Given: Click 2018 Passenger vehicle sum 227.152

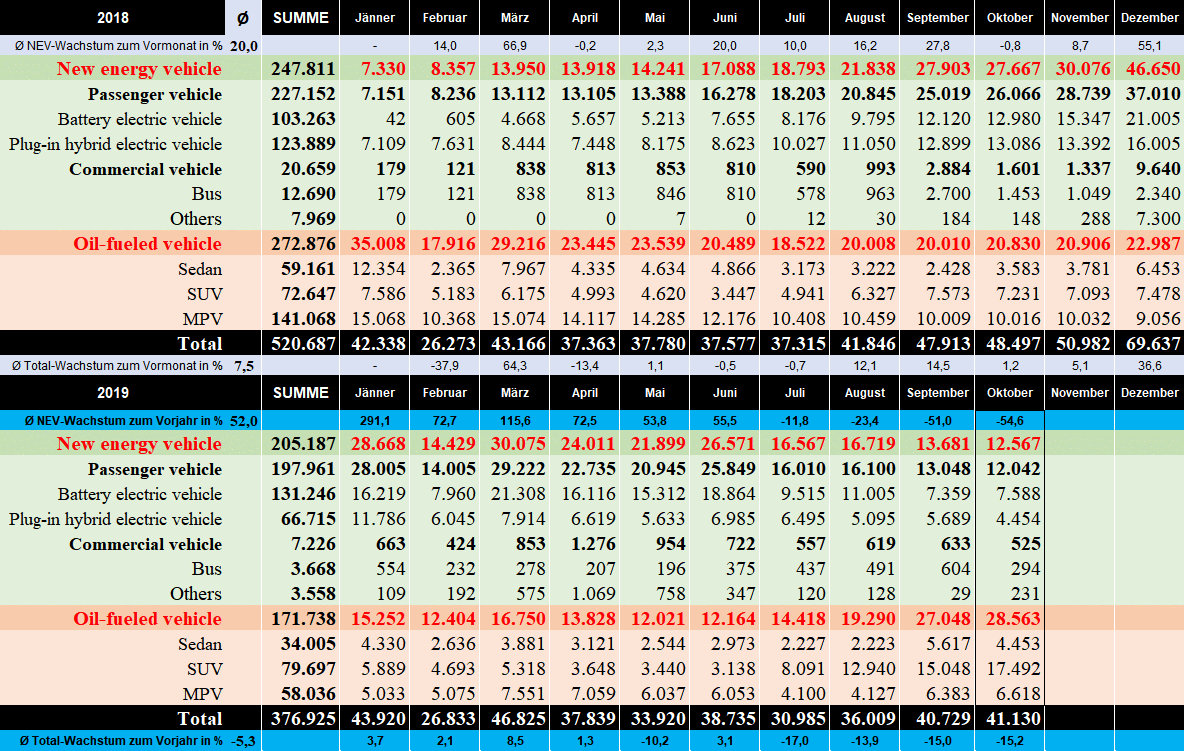Looking at the screenshot, I should (303, 94).
